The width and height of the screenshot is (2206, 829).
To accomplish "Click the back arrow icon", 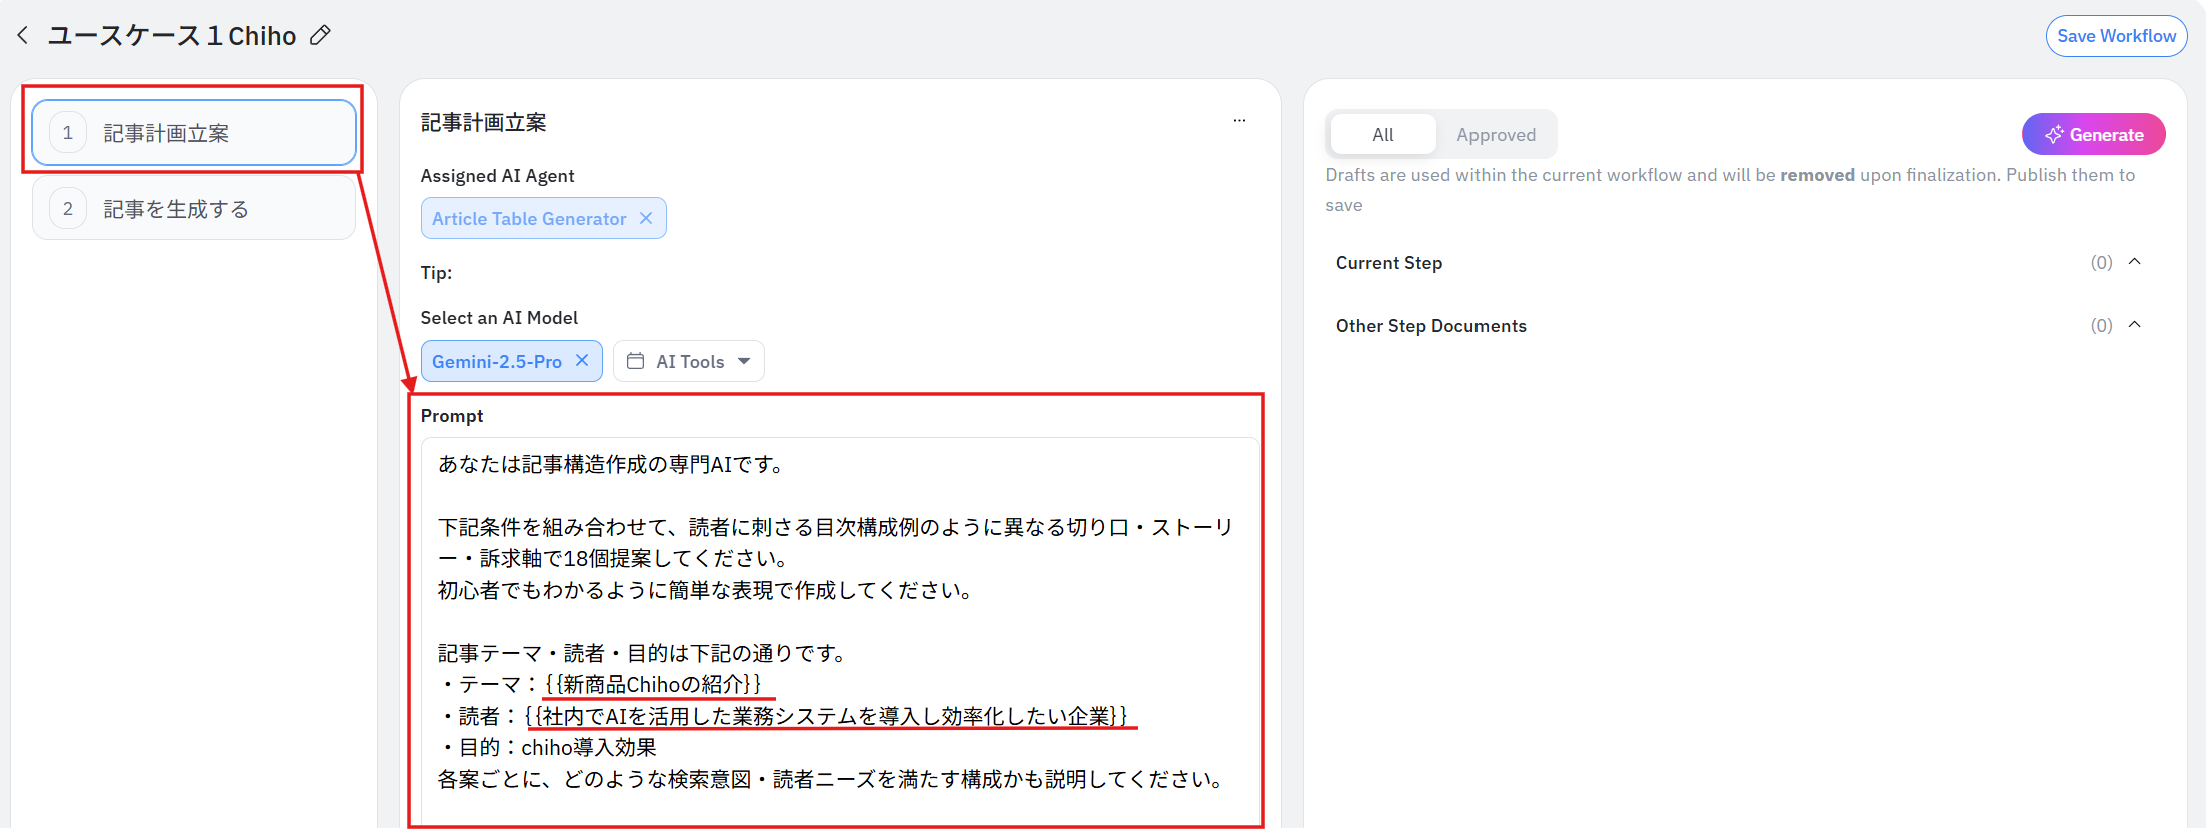I will pos(23,36).
